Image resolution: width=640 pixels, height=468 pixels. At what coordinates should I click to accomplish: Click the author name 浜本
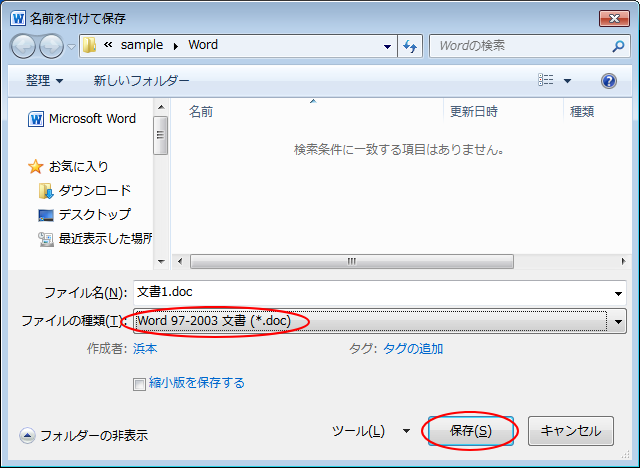(x=145, y=349)
